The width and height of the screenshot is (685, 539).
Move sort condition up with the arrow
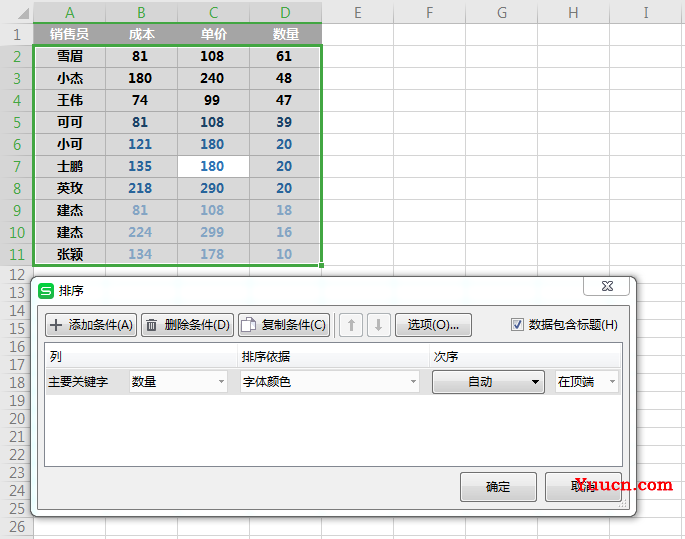(x=351, y=325)
